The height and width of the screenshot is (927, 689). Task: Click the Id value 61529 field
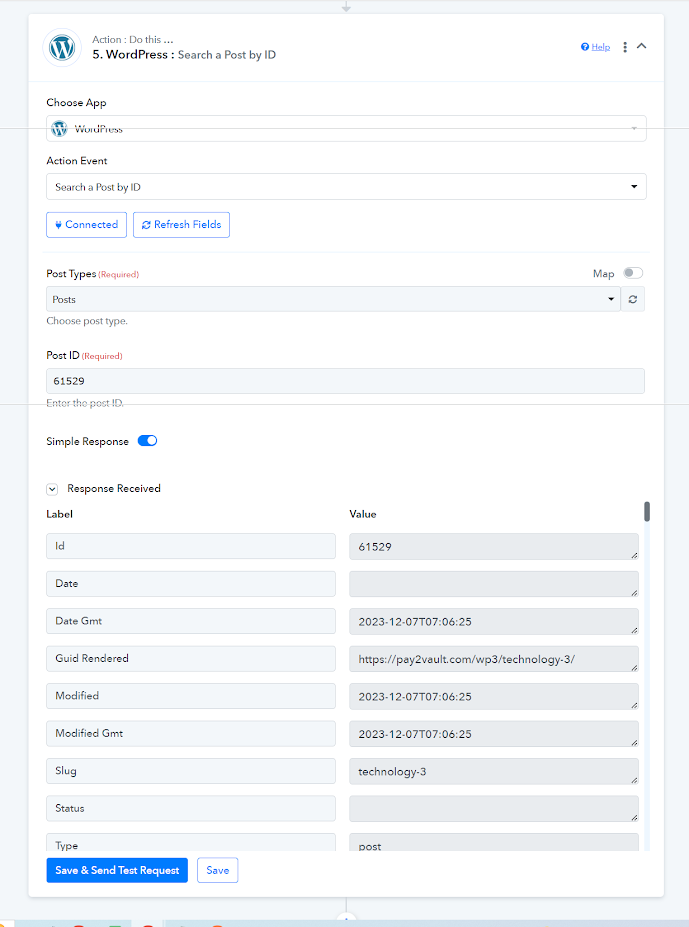pos(494,546)
